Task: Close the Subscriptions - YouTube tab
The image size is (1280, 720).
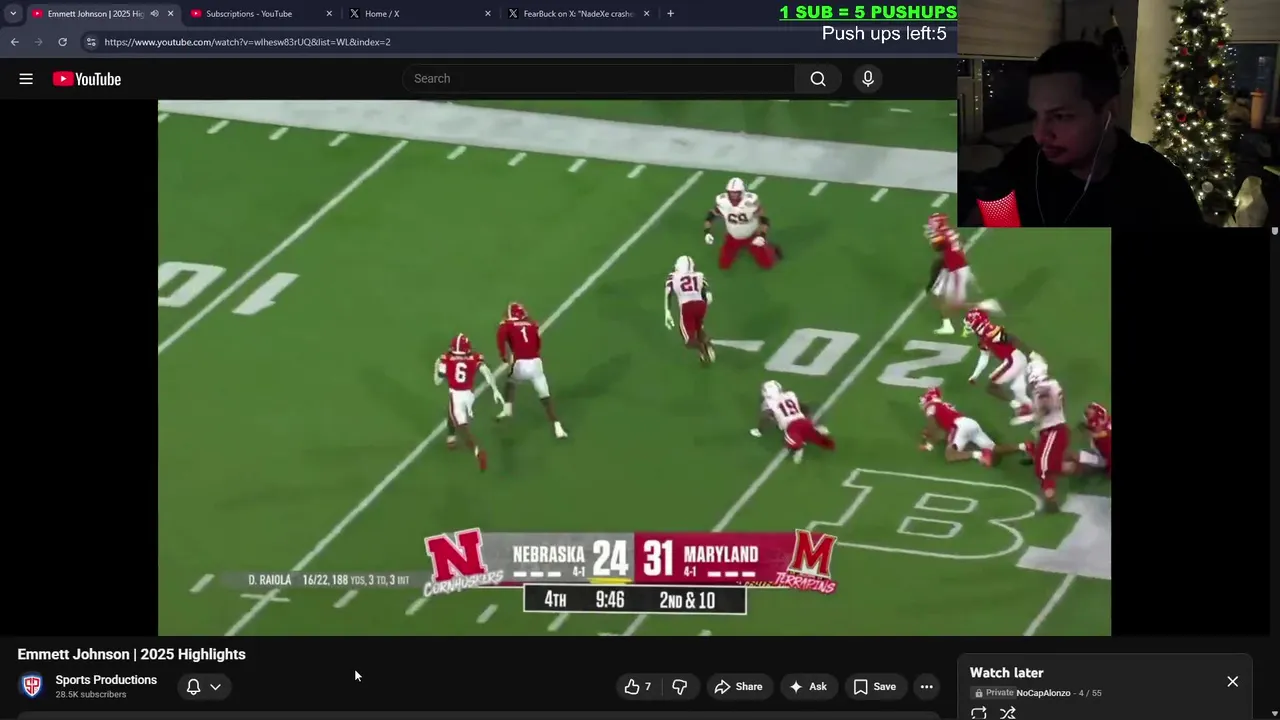Action: coord(329,14)
